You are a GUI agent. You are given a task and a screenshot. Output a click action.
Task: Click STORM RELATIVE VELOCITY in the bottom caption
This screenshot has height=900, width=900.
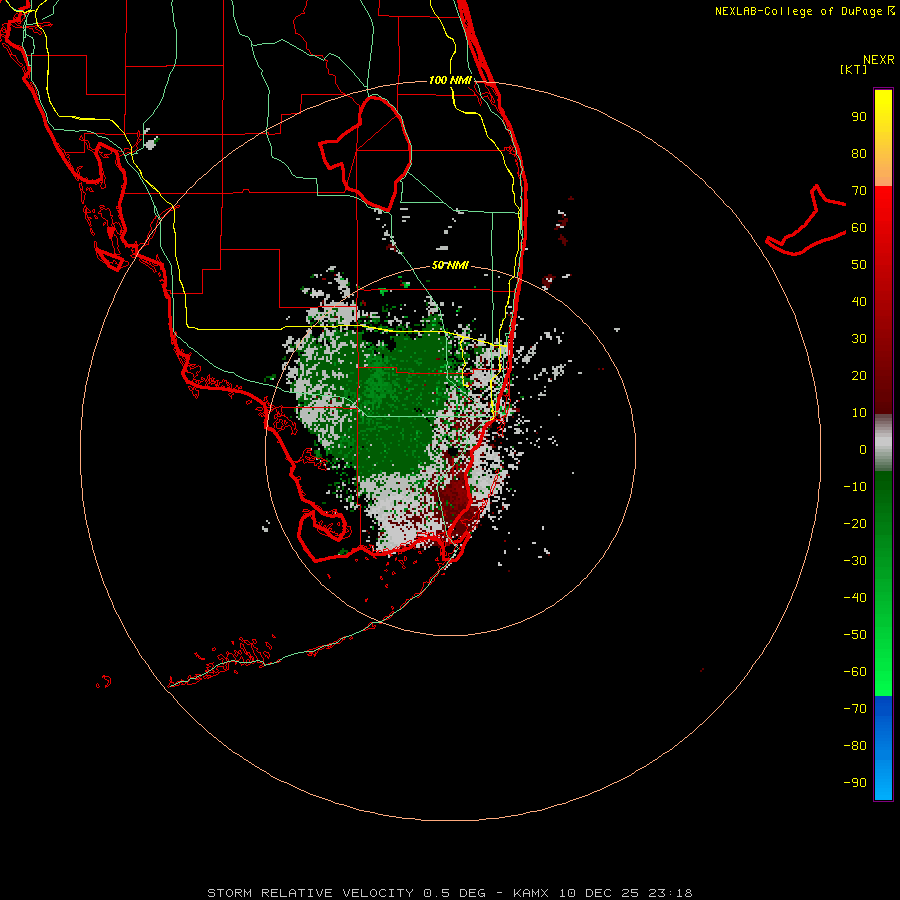click(310, 893)
